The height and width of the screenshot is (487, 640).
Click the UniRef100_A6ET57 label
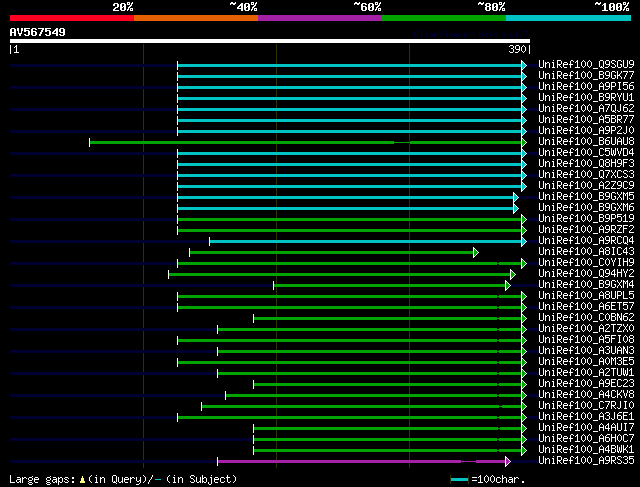coord(586,307)
